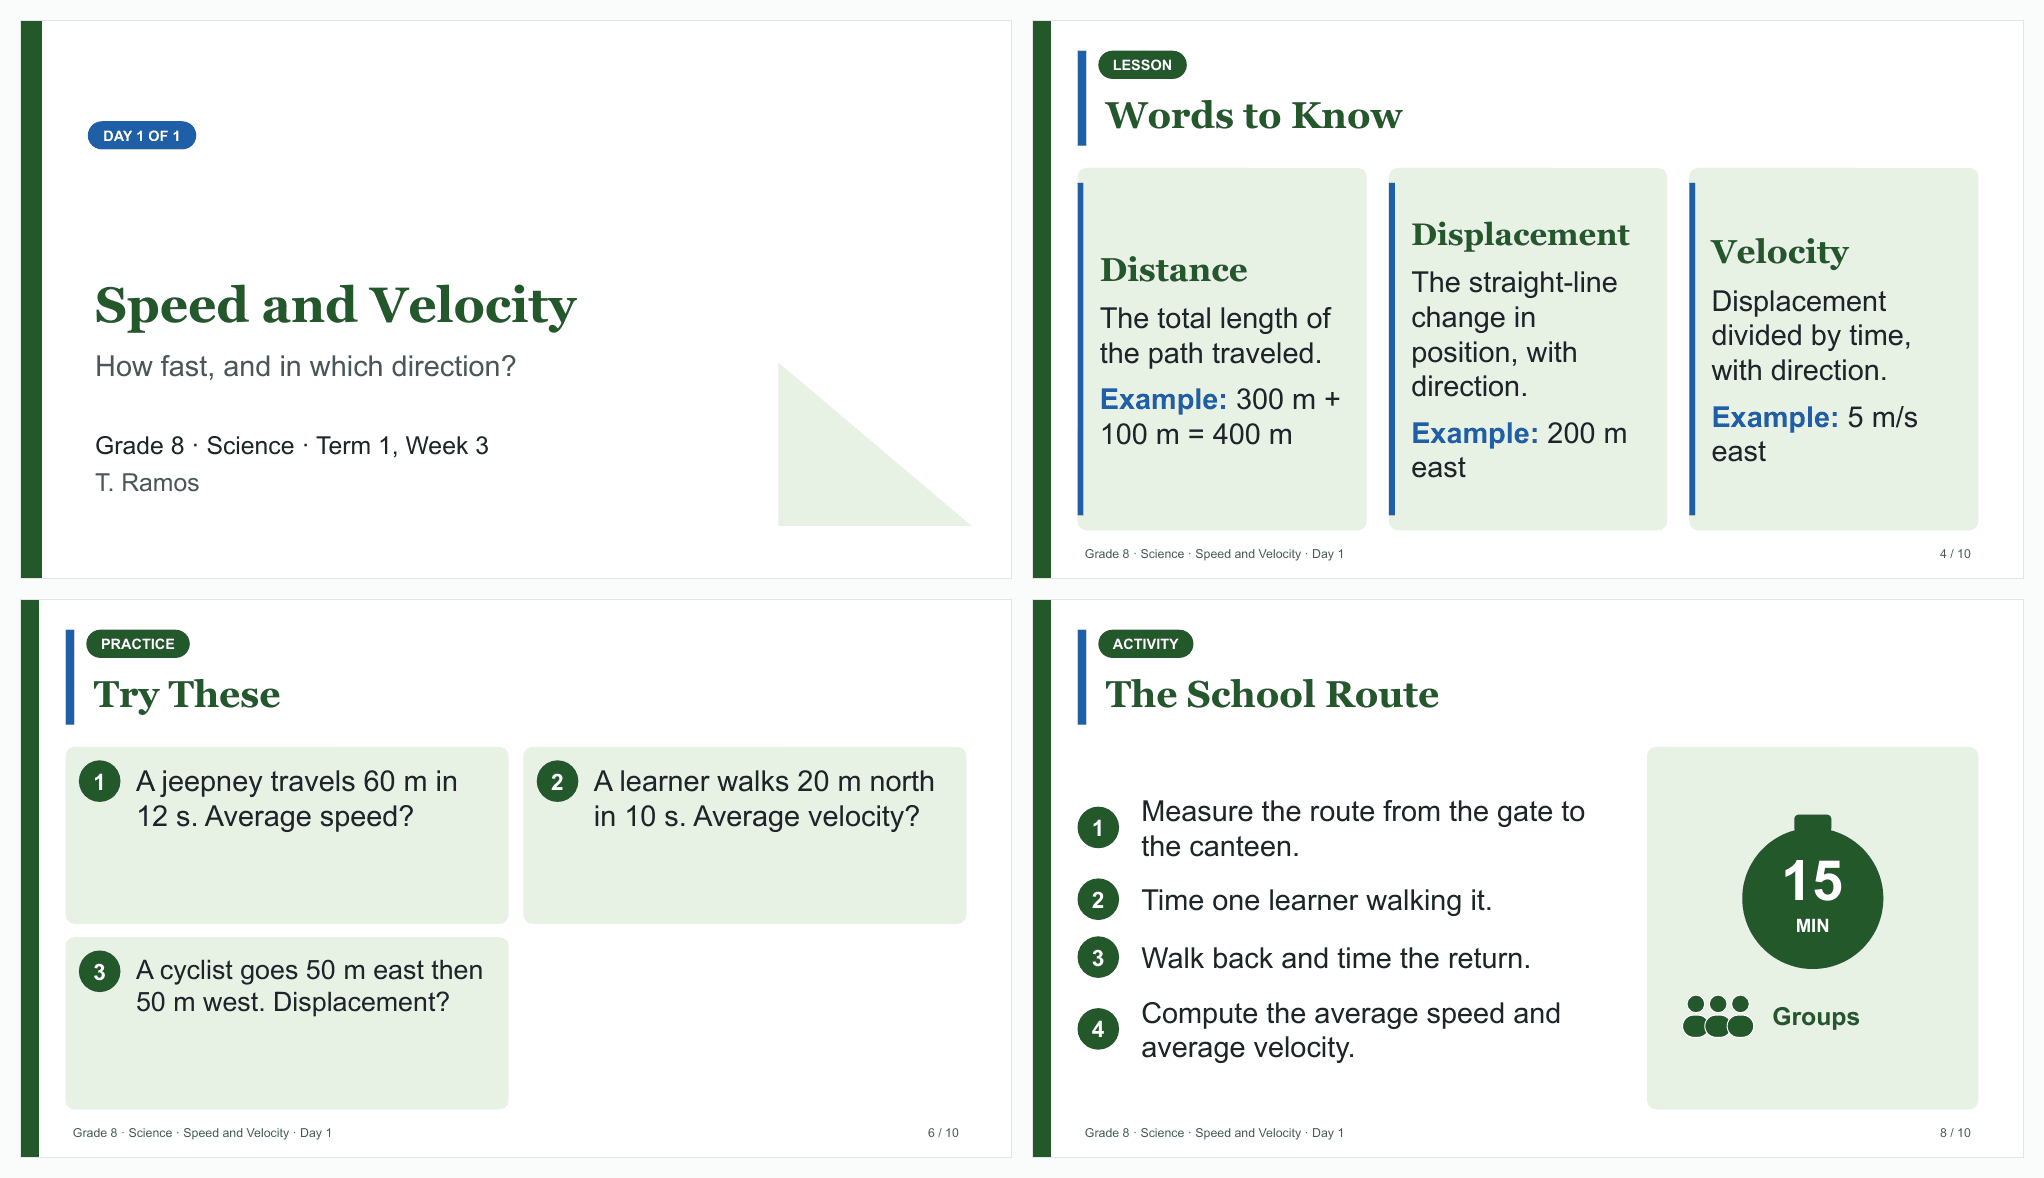Click "Compute the average speed and average velocity."
This screenshot has width=2044, height=1178.
click(1351, 1030)
